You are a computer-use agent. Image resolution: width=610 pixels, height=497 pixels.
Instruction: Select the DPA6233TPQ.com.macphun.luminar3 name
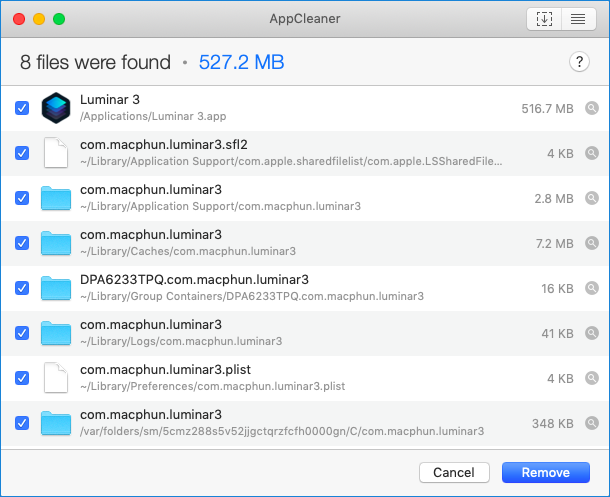click(x=195, y=280)
